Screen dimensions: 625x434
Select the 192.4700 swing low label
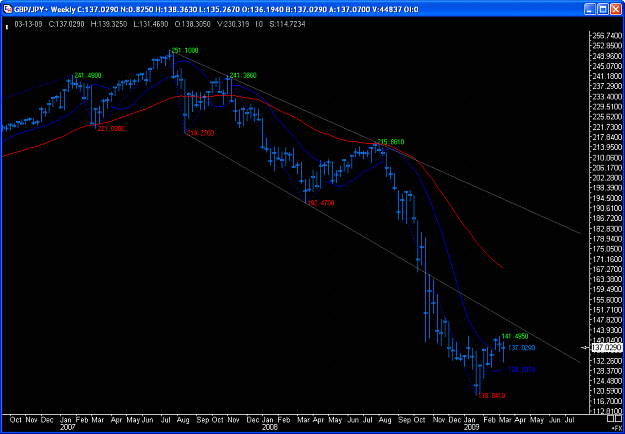[321, 203]
